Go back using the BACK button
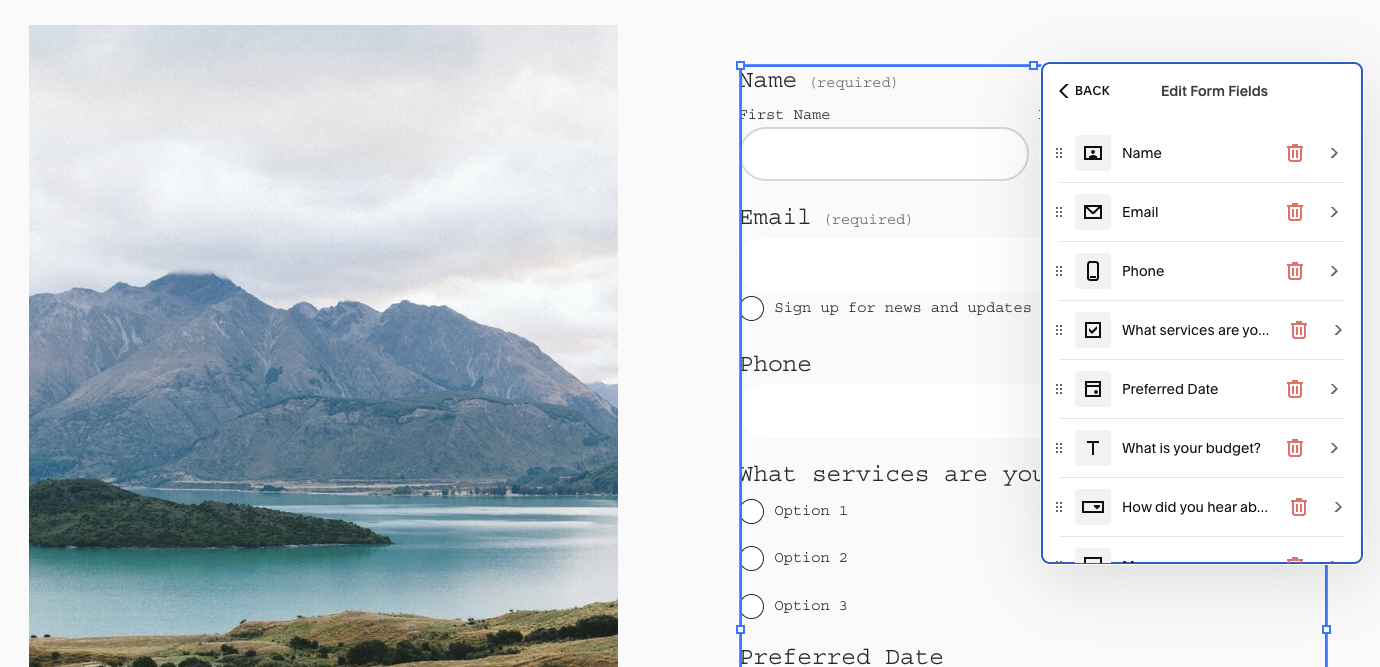 [1084, 91]
